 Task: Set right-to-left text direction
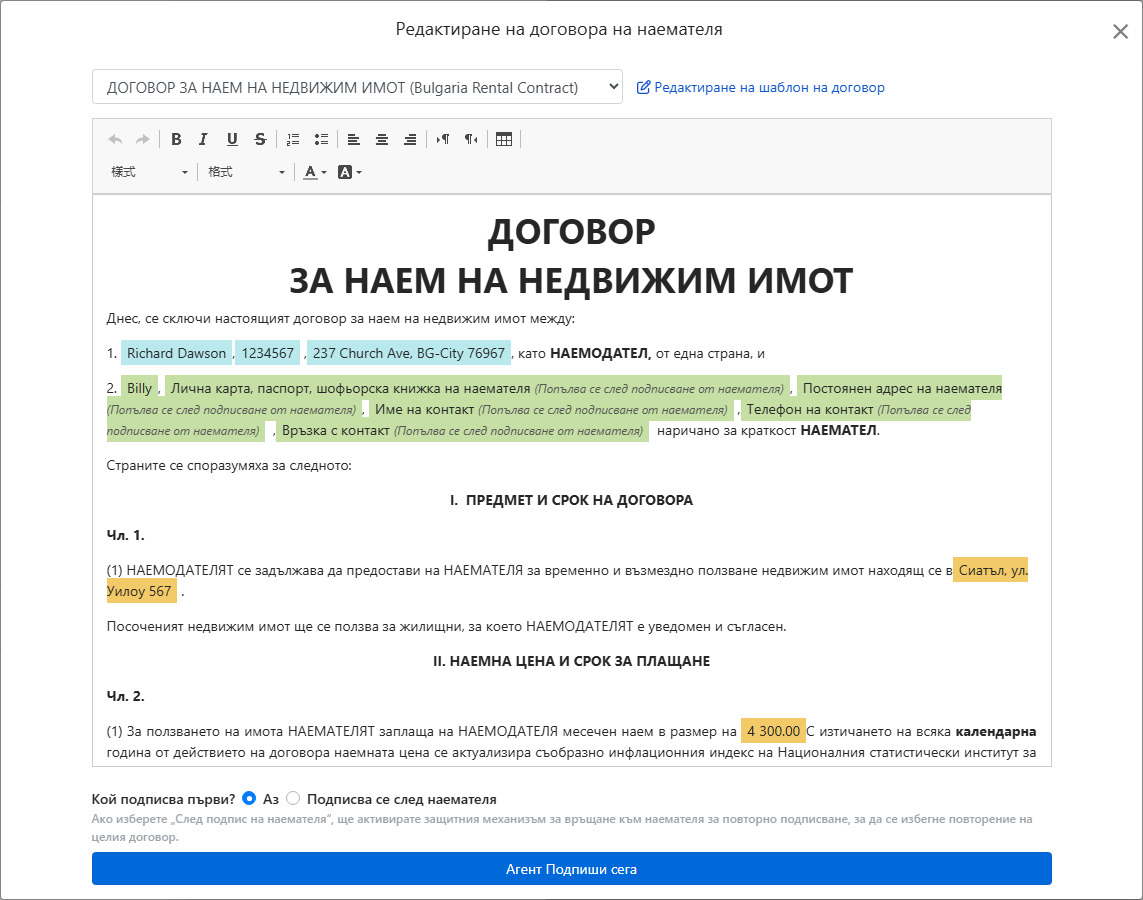point(472,139)
